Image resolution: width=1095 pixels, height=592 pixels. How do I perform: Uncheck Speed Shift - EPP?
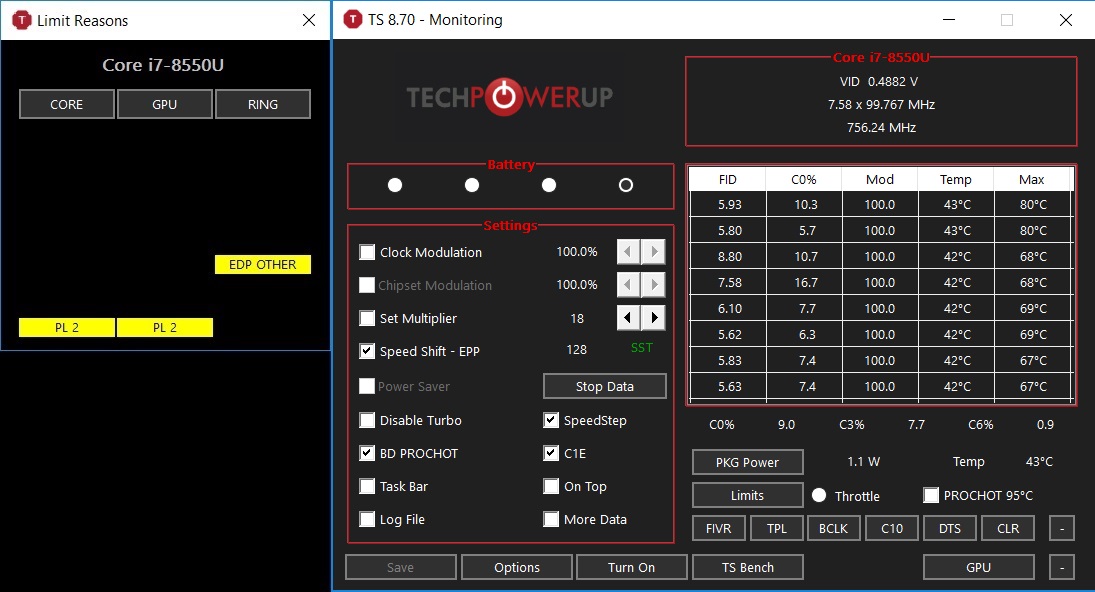point(367,351)
